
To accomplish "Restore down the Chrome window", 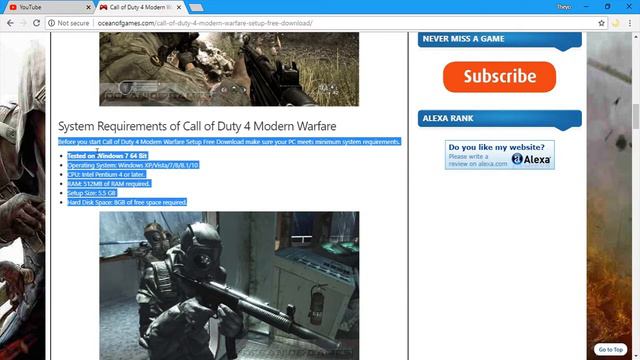I will [607, 7].
